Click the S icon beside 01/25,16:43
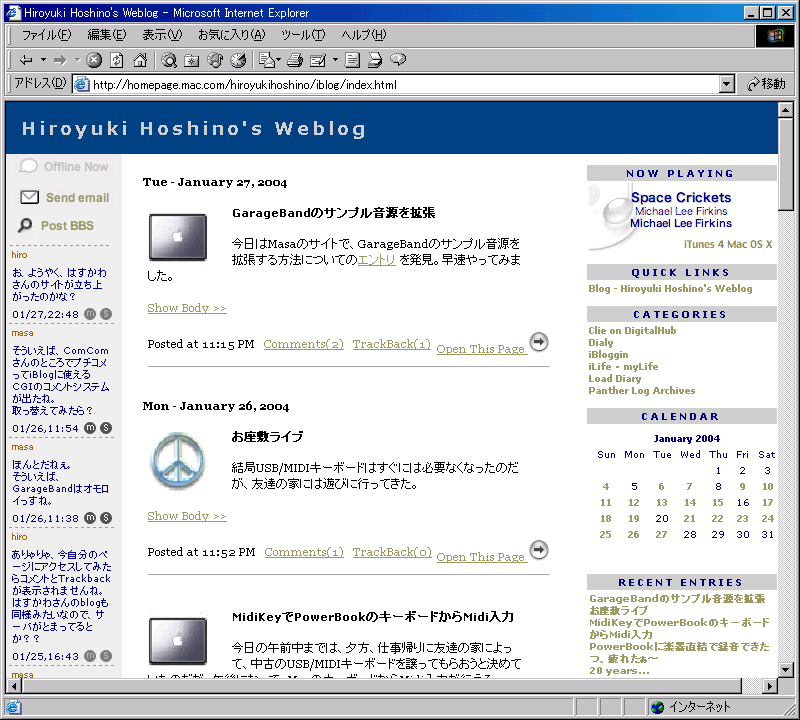Image resolution: width=800 pixels, height=720 pixels. tap(106, 656)
